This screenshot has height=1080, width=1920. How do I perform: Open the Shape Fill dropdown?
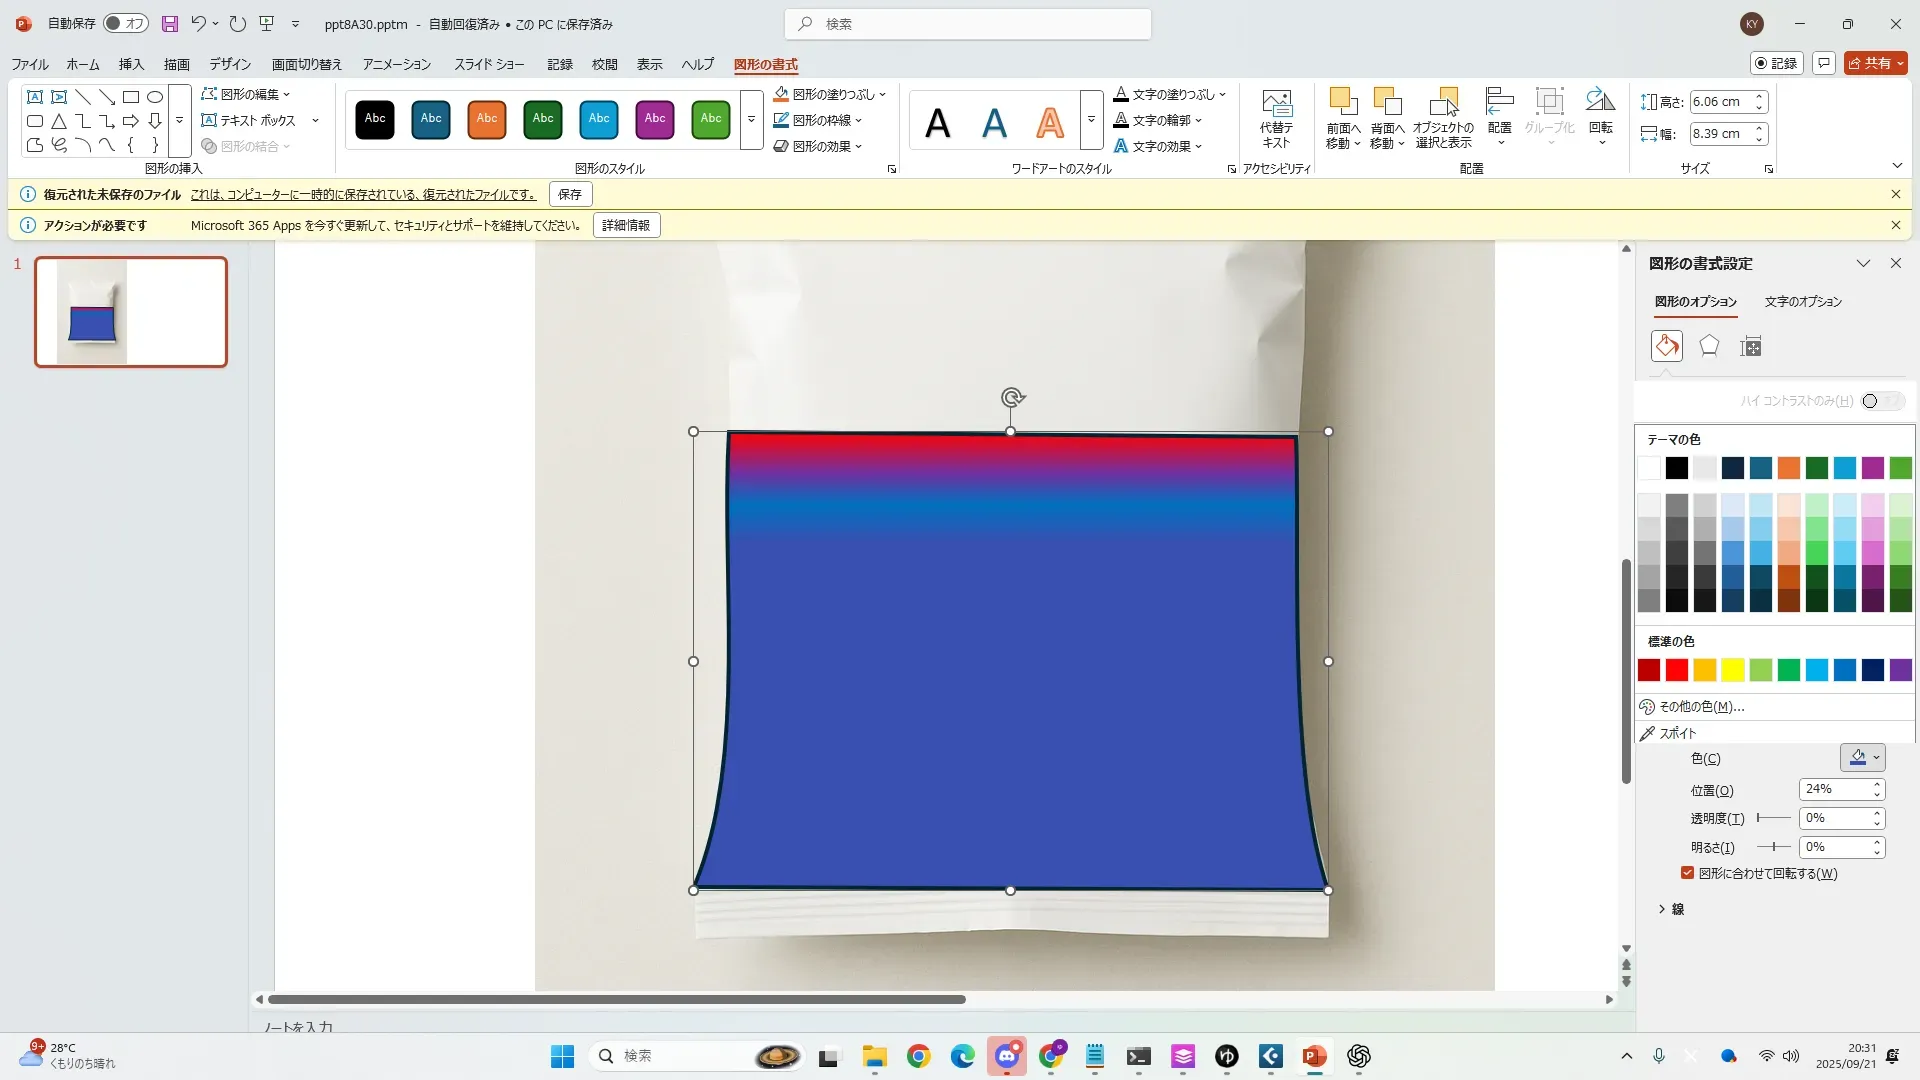pyautogui.click(x=882, y=94)
